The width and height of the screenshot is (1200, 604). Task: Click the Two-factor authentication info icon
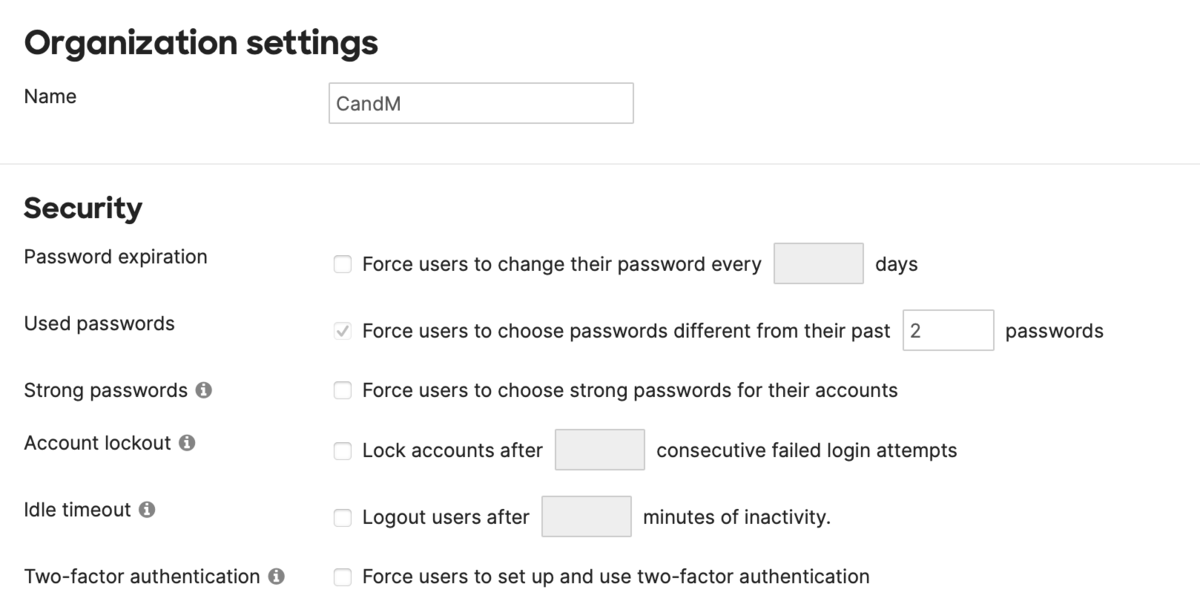[277, 577]
